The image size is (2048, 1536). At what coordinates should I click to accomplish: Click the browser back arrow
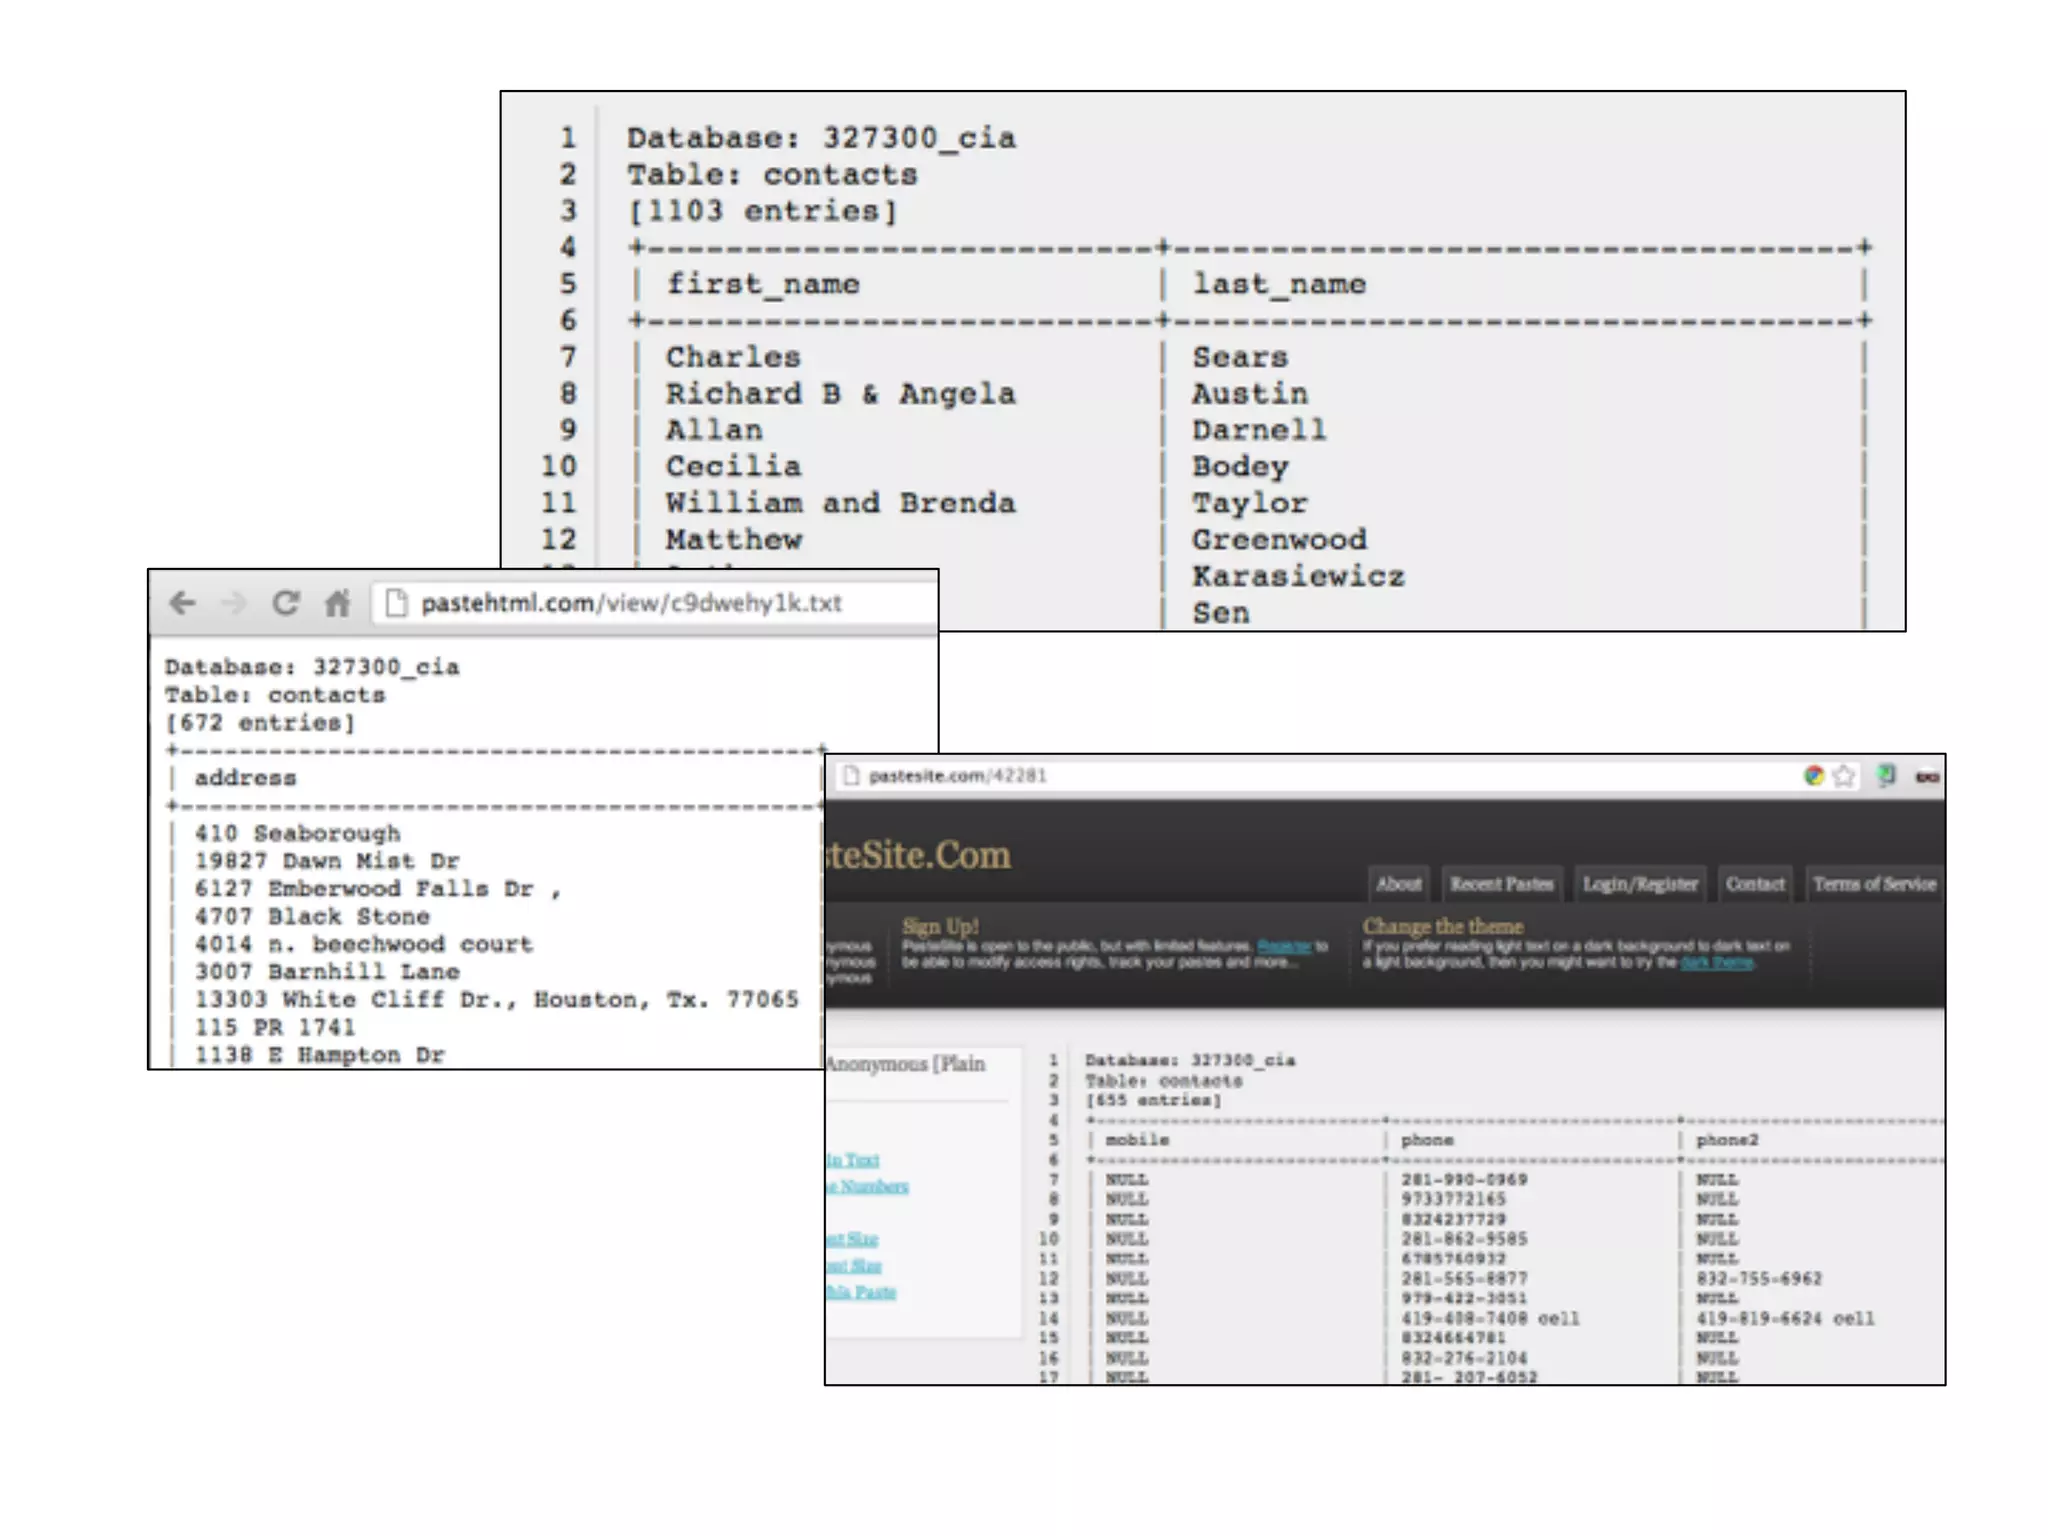pyautogui.click(x=182, y=603)
